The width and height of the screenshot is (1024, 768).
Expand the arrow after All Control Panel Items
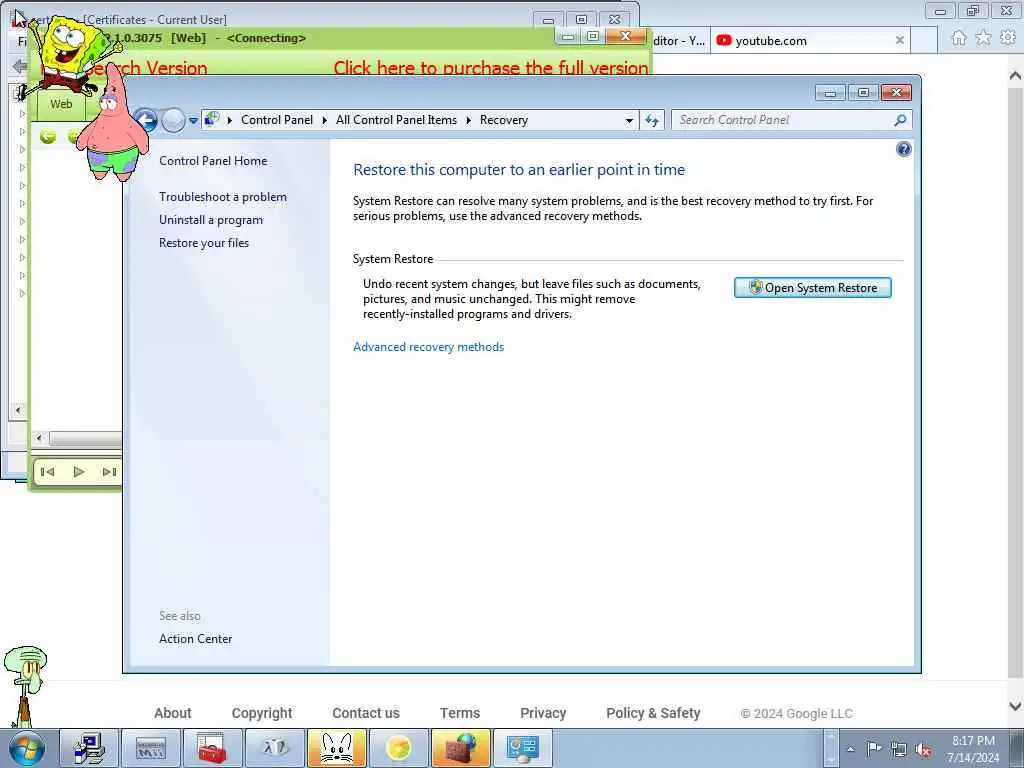point(469,120)
